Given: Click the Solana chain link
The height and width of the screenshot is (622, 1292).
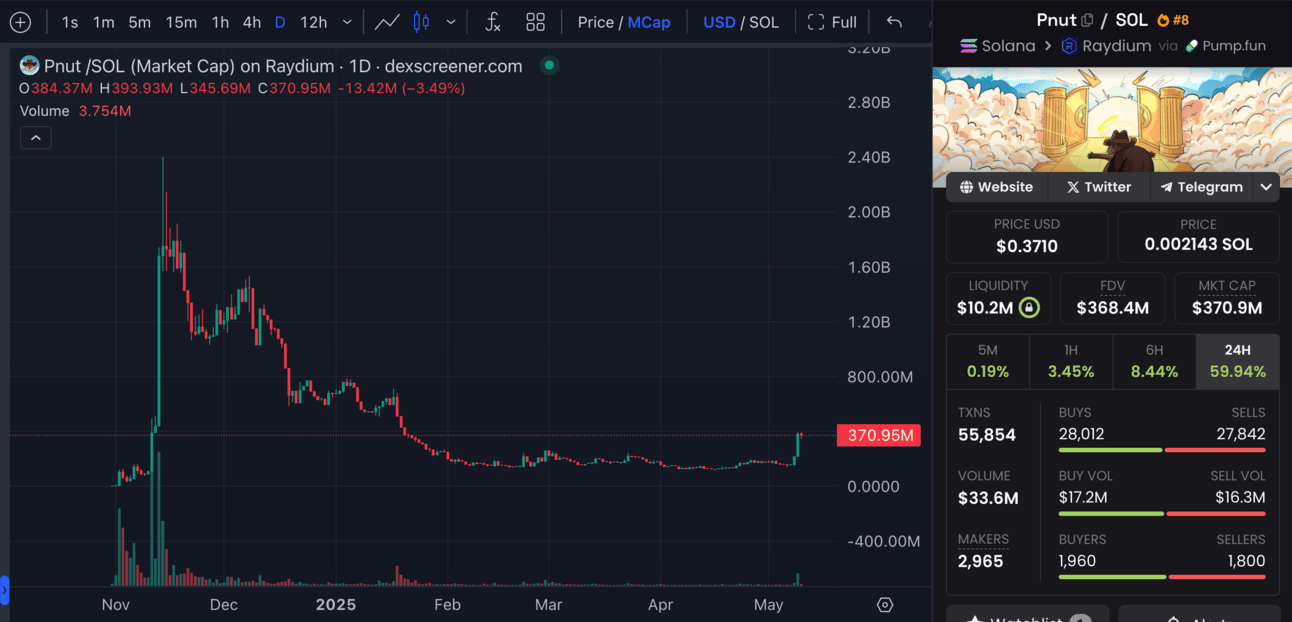Looking at the screenshot, I should (997, 46).
